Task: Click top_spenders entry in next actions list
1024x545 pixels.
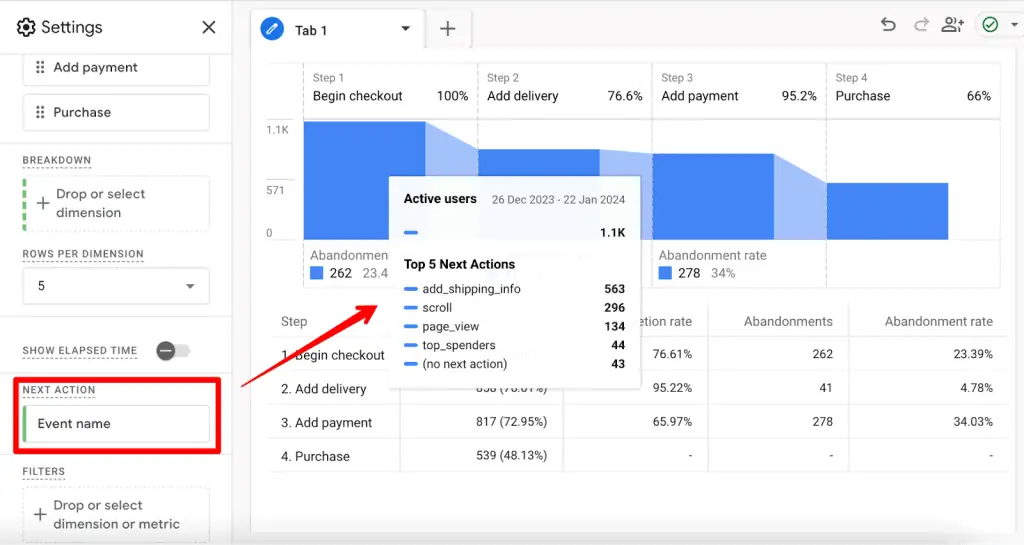Action: pyautogui.click(x=458, y=345)
